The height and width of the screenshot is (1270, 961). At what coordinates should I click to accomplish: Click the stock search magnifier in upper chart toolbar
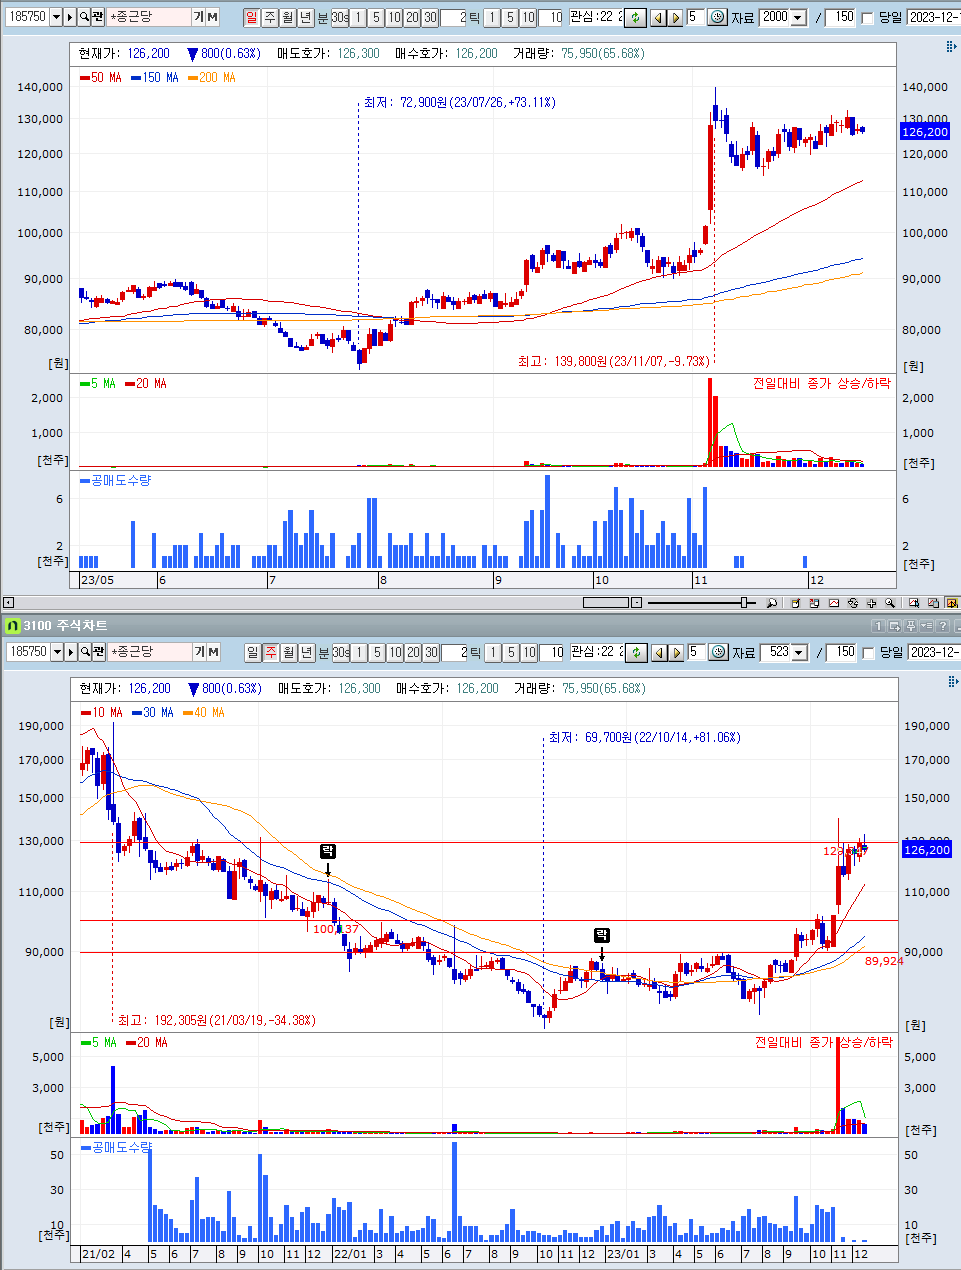click(x=85, y=17)
